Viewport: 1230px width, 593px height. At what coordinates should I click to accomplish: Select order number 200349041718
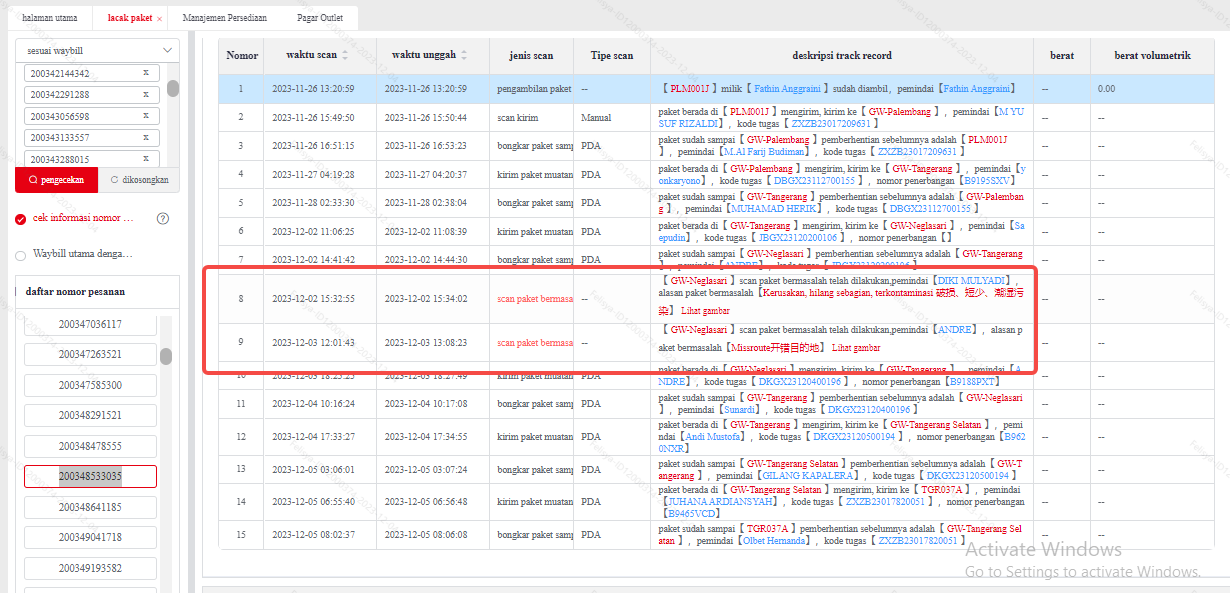click(x=90, y=537)
